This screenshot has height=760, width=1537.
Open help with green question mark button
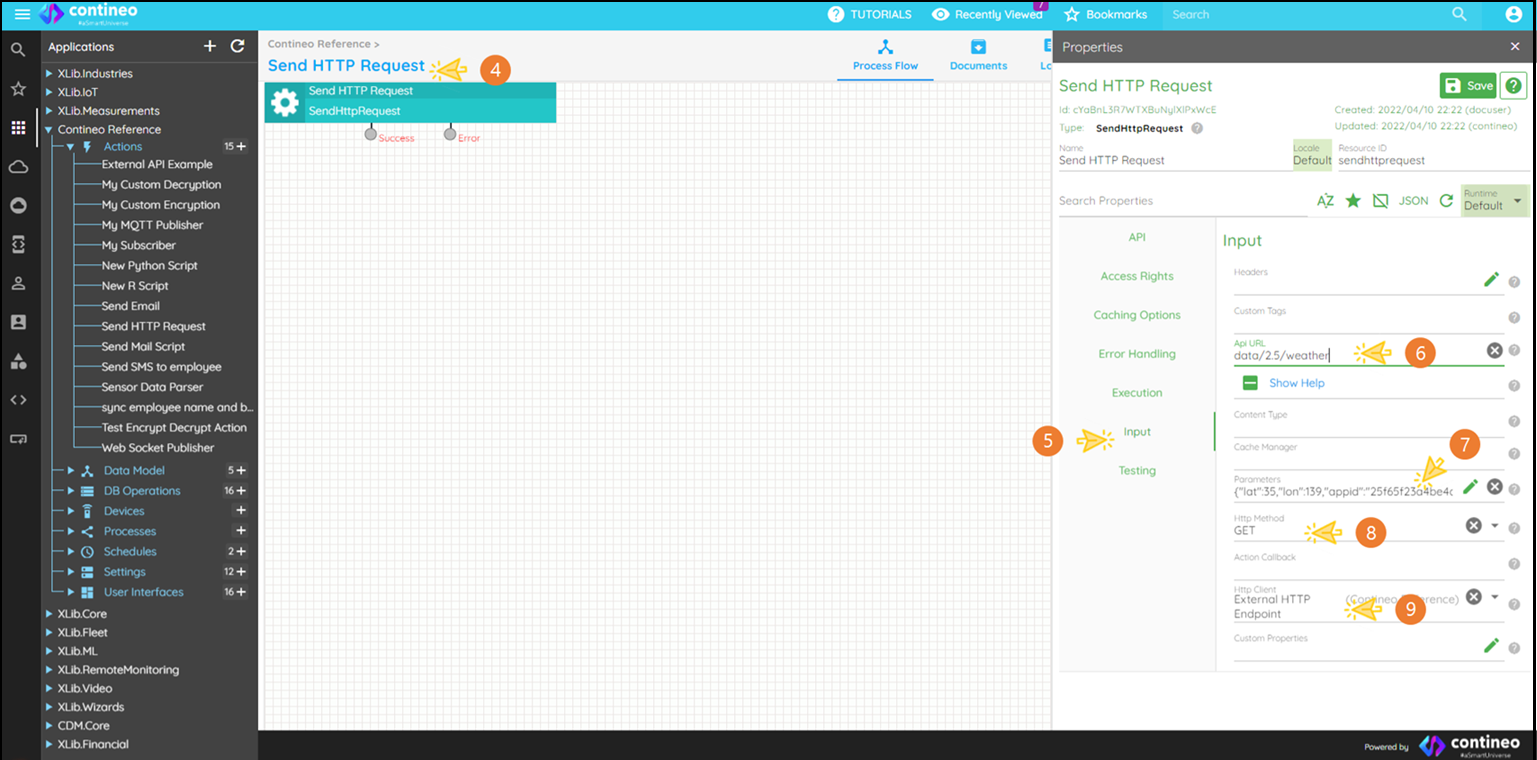(x=1514, y=86)
